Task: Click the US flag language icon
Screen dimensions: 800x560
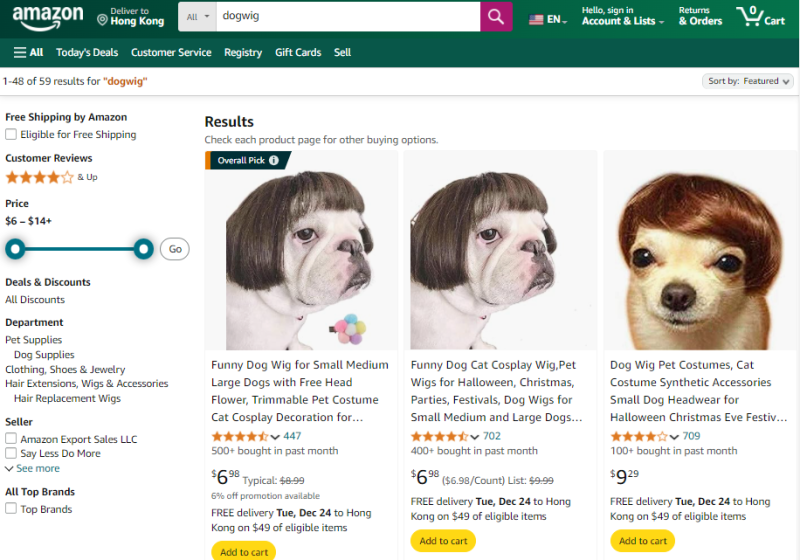Action: [x=536, y=19]
